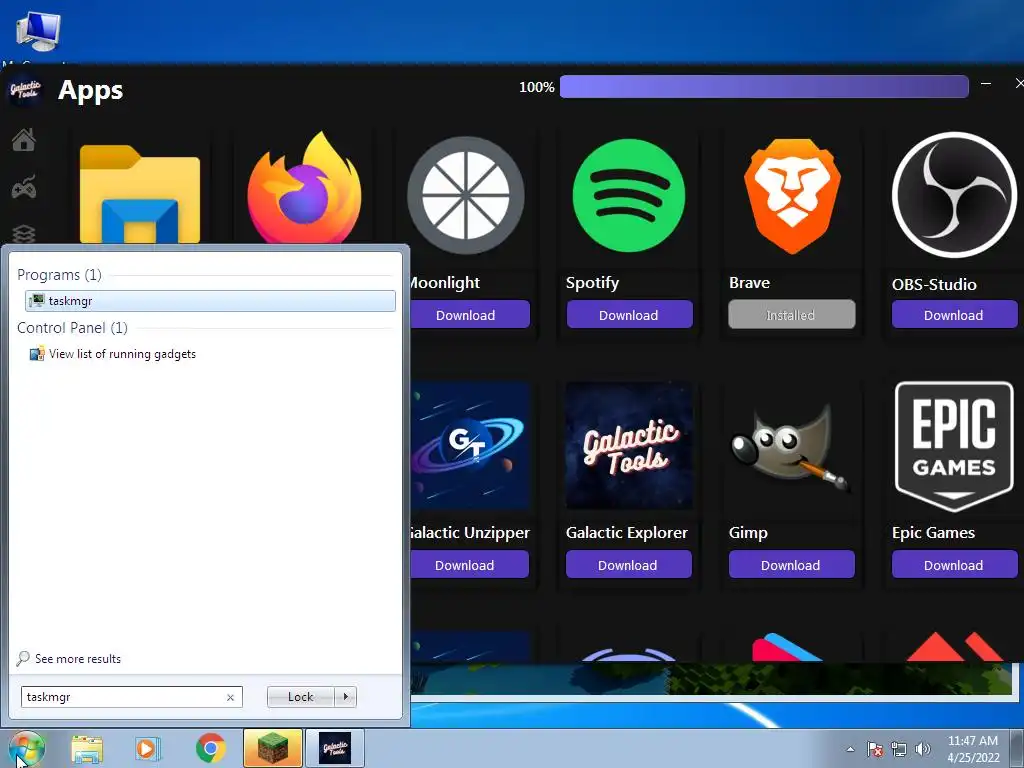Click the greyed Installed button under Brave
1024x768 pixels.
click(792, 315)
